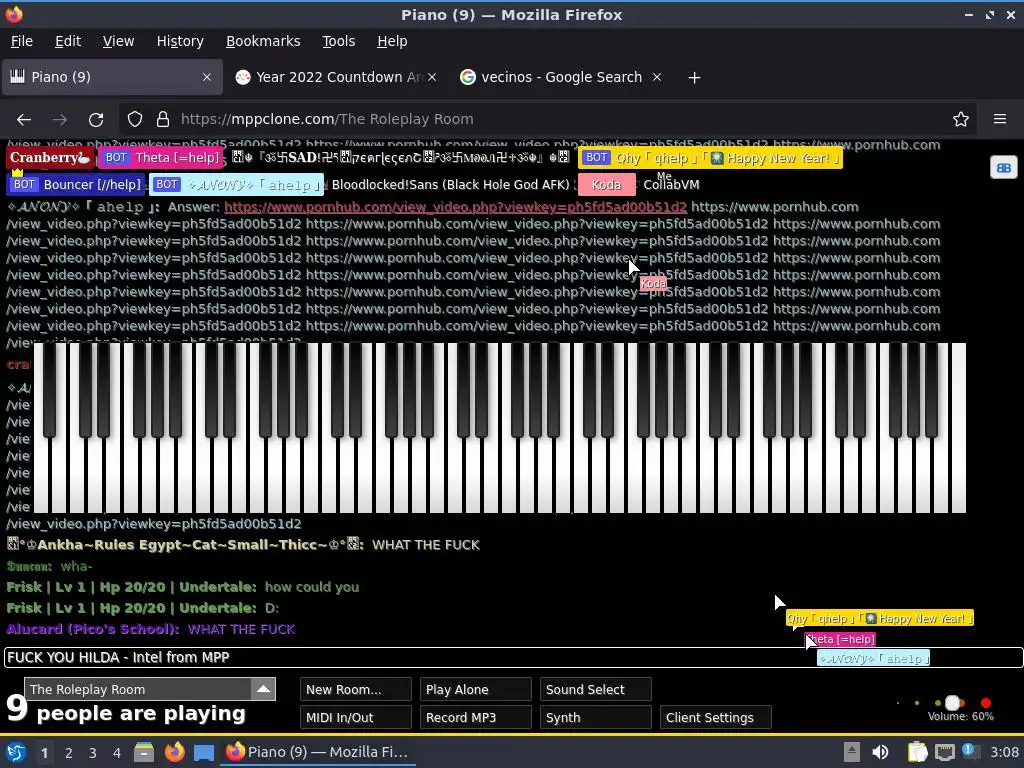Reload the page with the refresh icon
Image resolution: width=1024 pixels, height=768 pixels.
(x=96, y=120)
